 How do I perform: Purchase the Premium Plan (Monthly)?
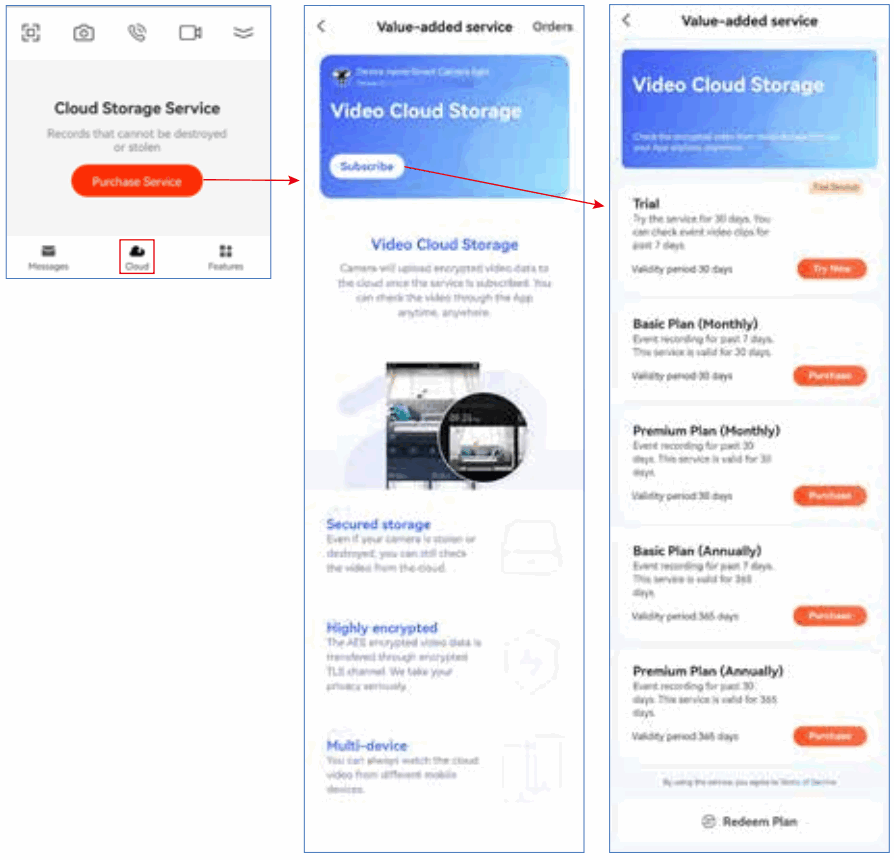[x=830, y=496]
